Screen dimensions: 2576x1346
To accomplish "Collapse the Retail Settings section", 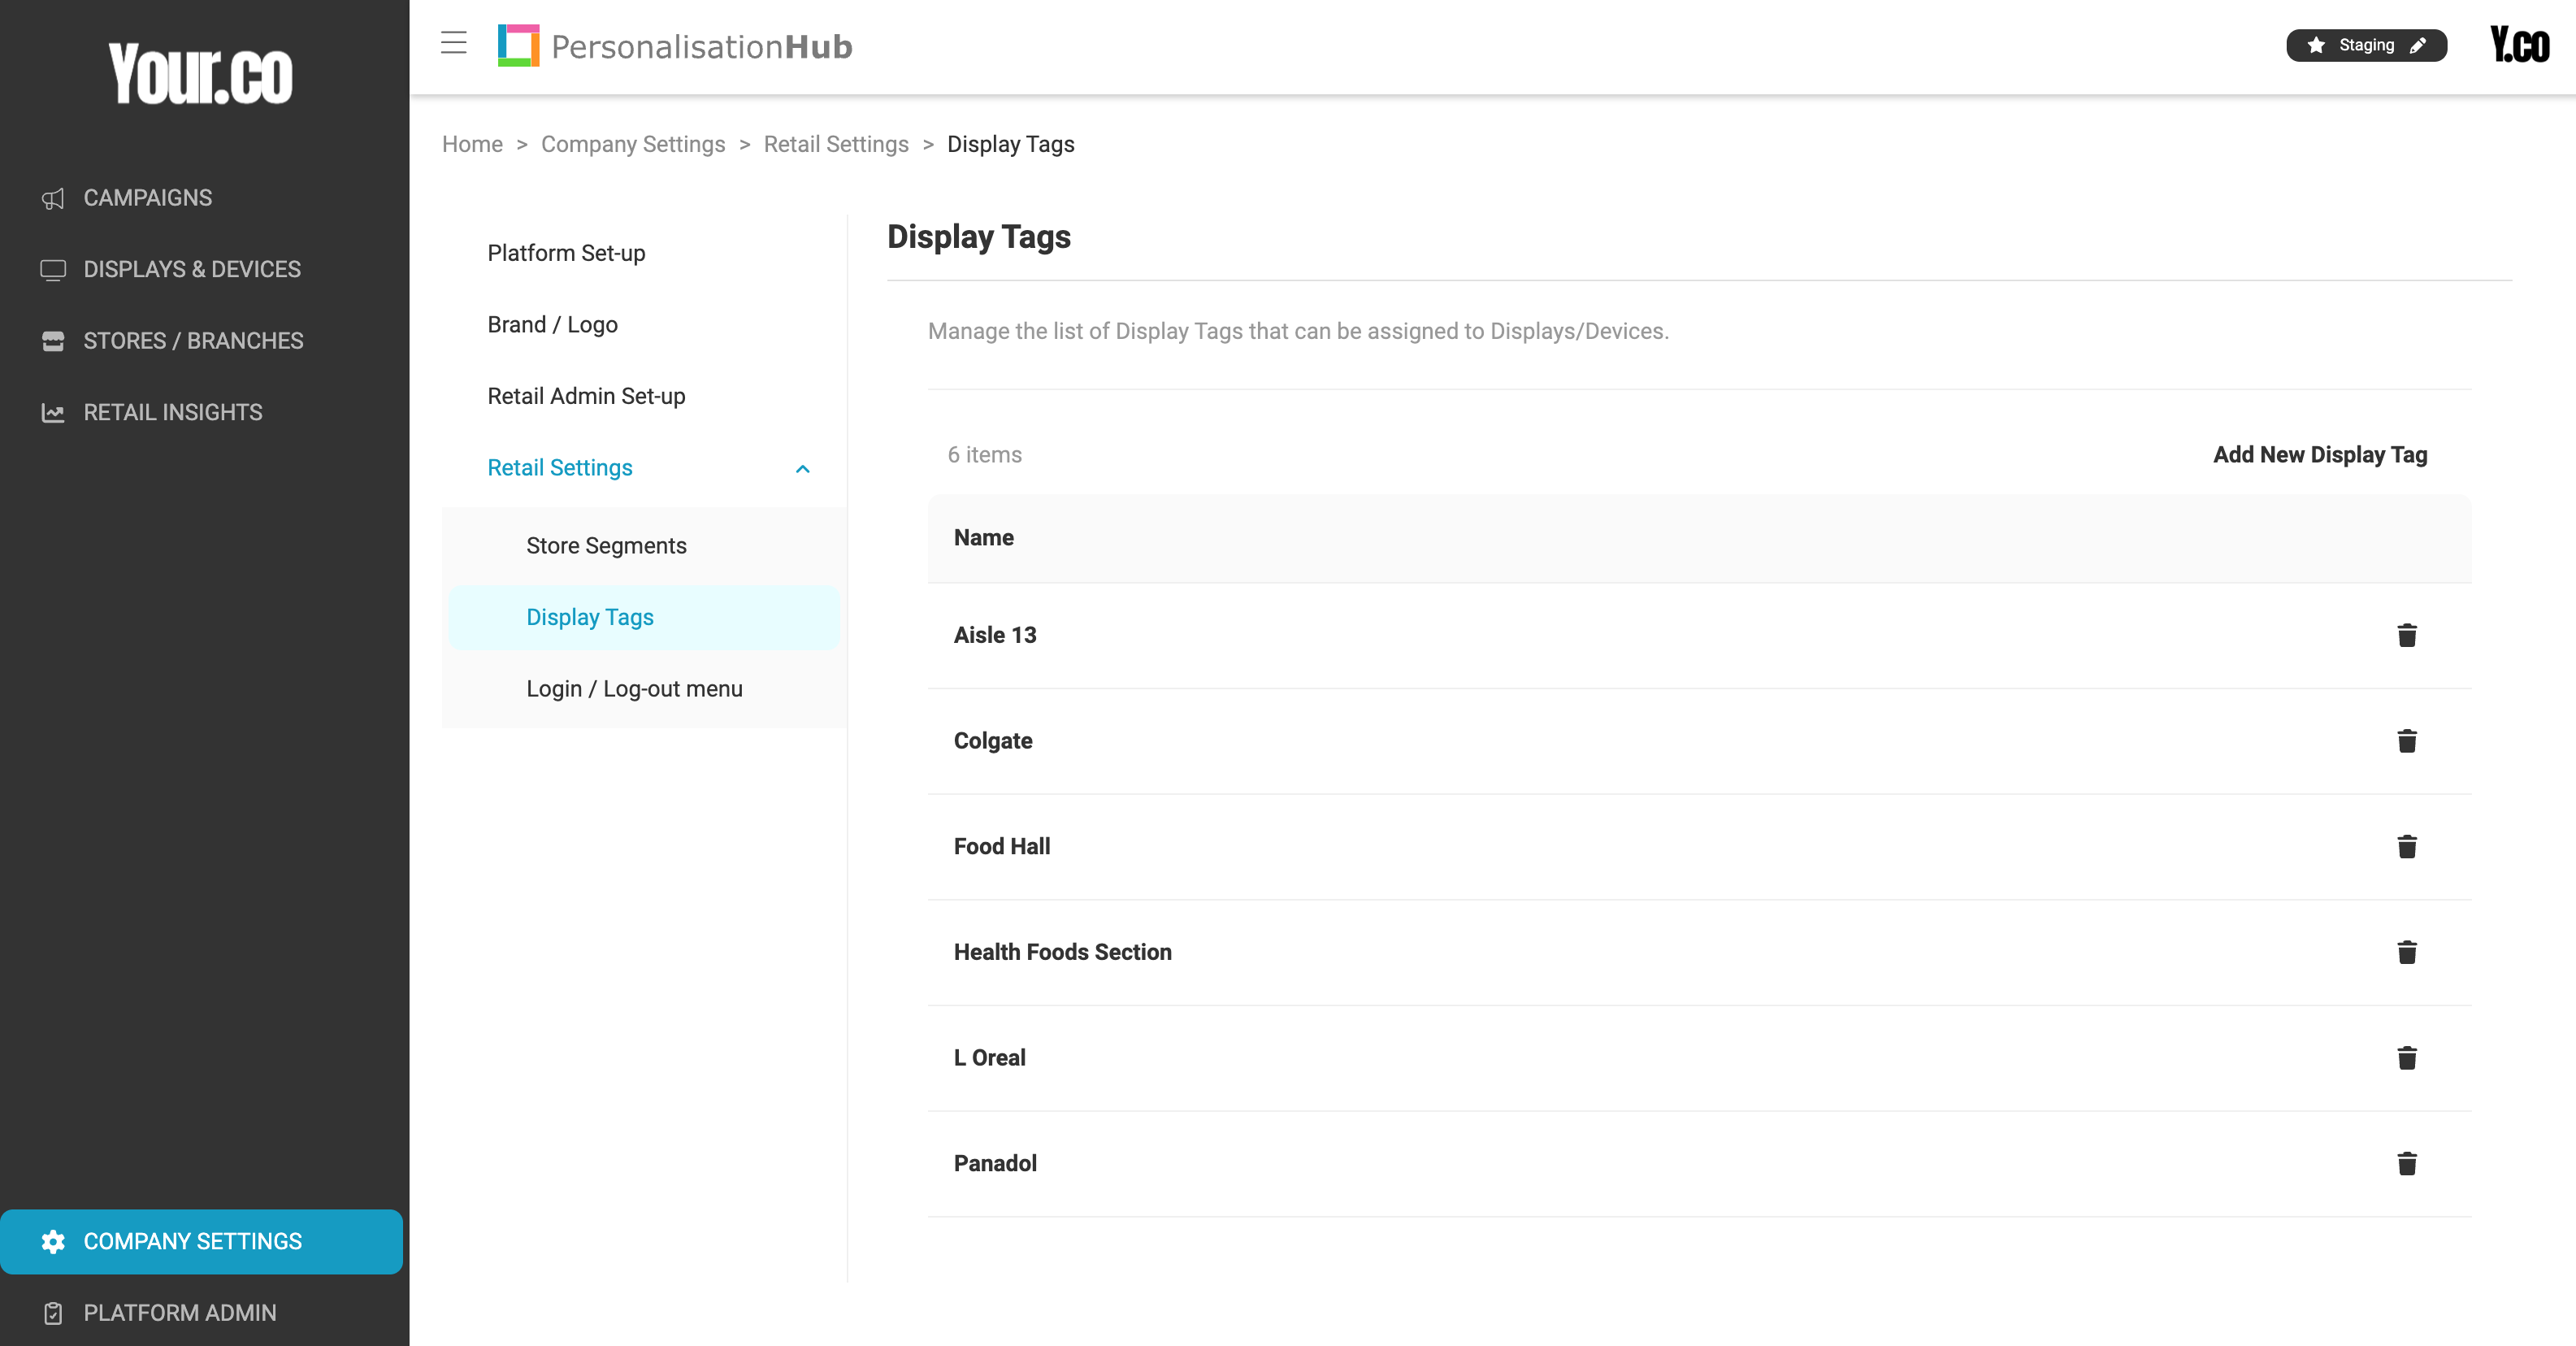I will (x=802, y=468).
